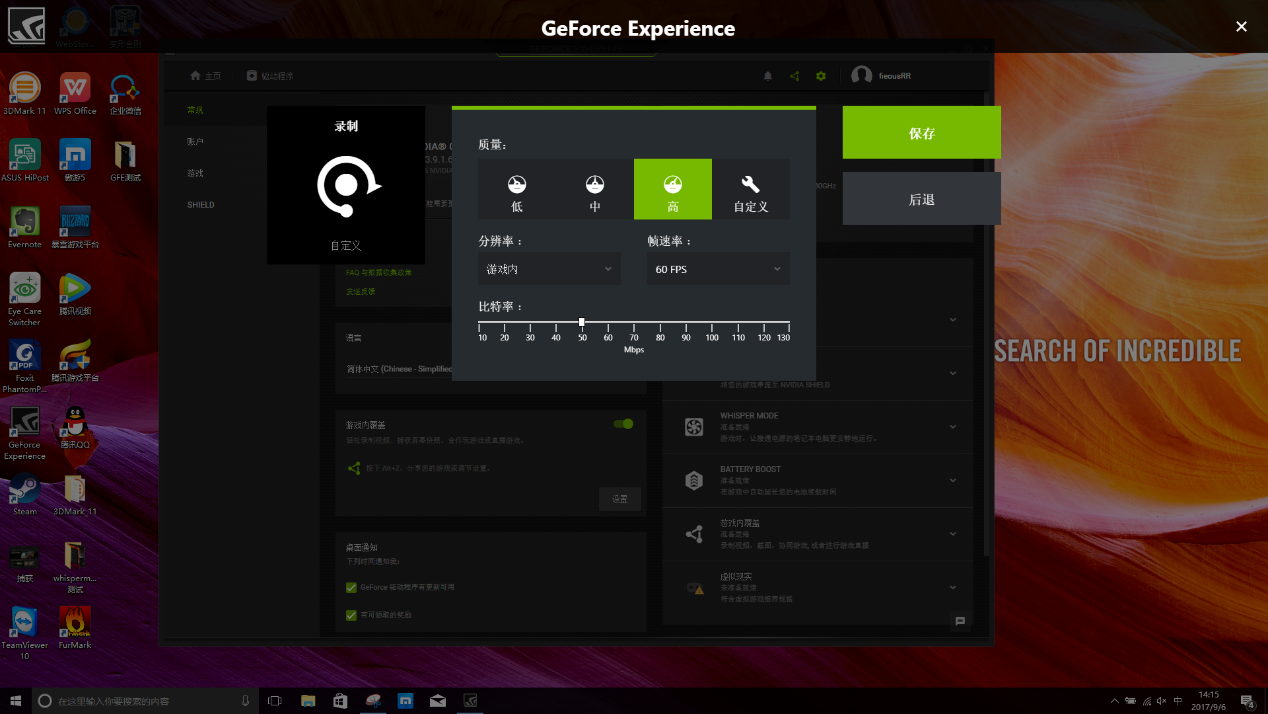Click the 录制 recording circle icon
The image size is (1268, 714).
pyautogui.click(x=346, y=186)
